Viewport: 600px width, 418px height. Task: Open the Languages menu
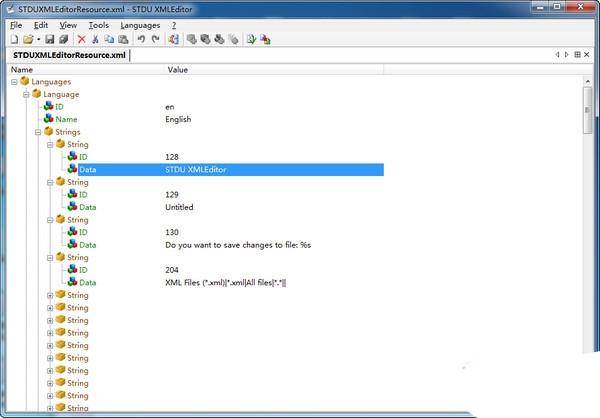point(140,25)
